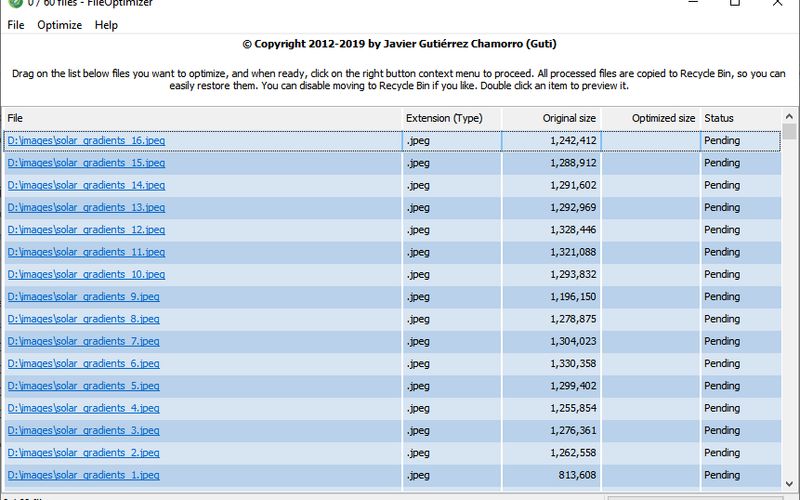Click solar_gradients_1.jpeg file link
The image size is (800, 500).
84,475
